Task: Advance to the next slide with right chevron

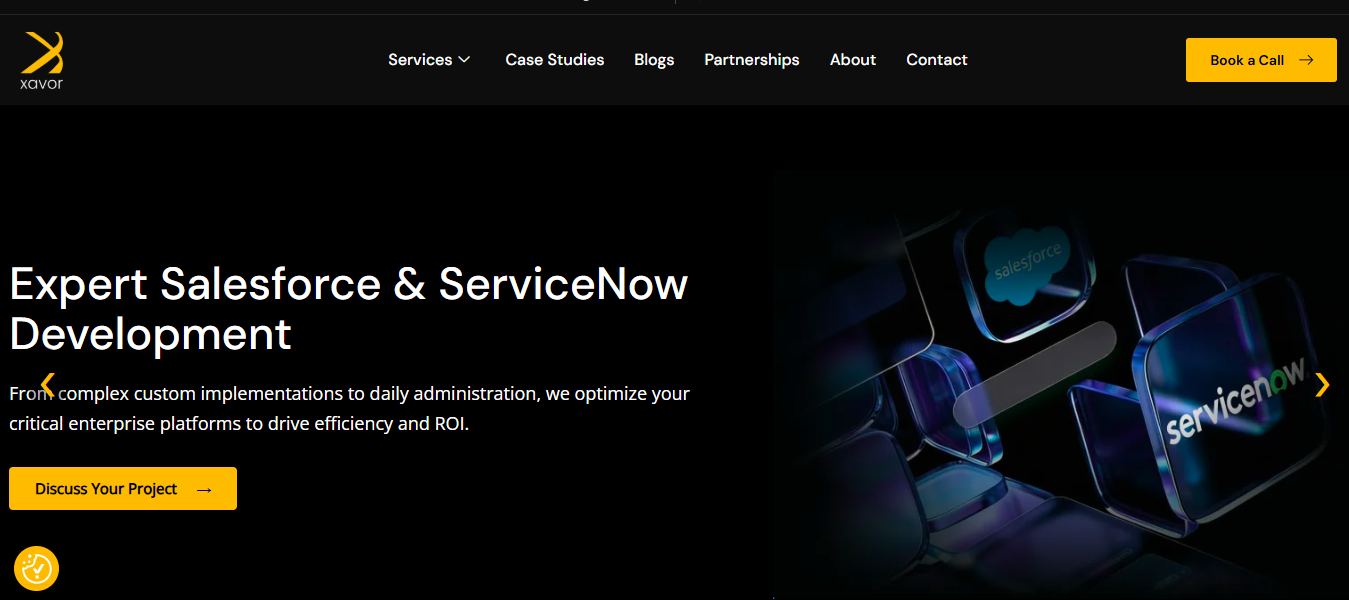Action: (1322, 384)
